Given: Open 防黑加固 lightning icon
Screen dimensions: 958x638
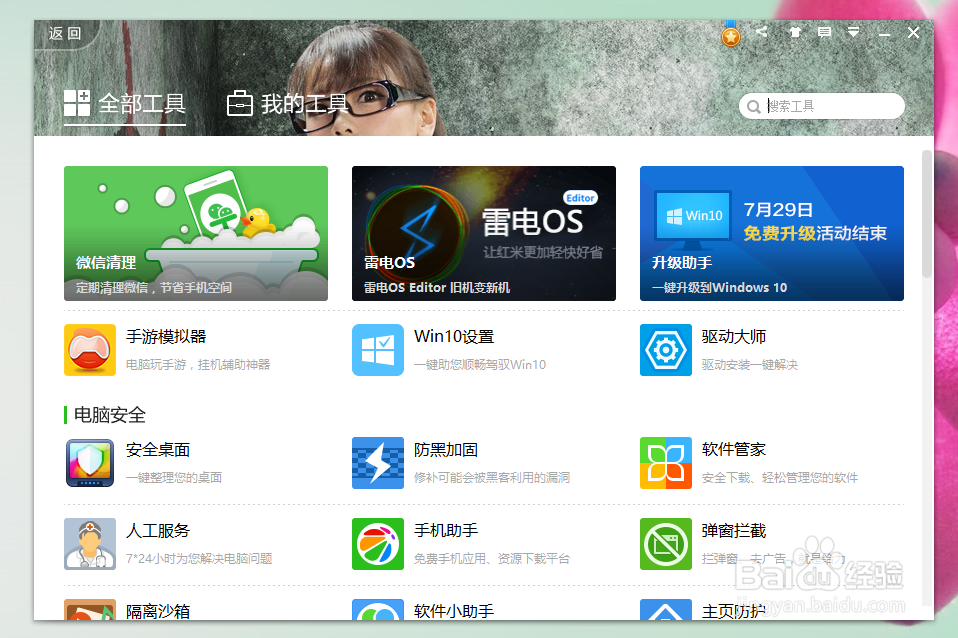Looking at the screenshot, I should [378, 463].
